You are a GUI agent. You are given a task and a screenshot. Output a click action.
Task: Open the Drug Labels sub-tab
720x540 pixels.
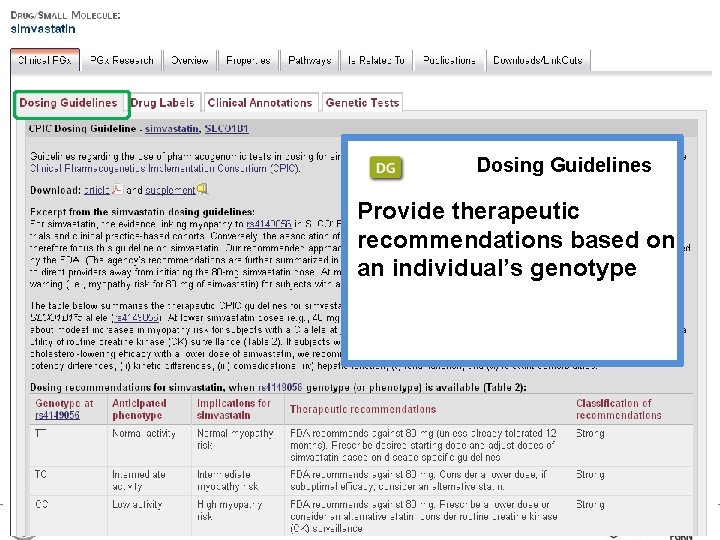[163, 103]
